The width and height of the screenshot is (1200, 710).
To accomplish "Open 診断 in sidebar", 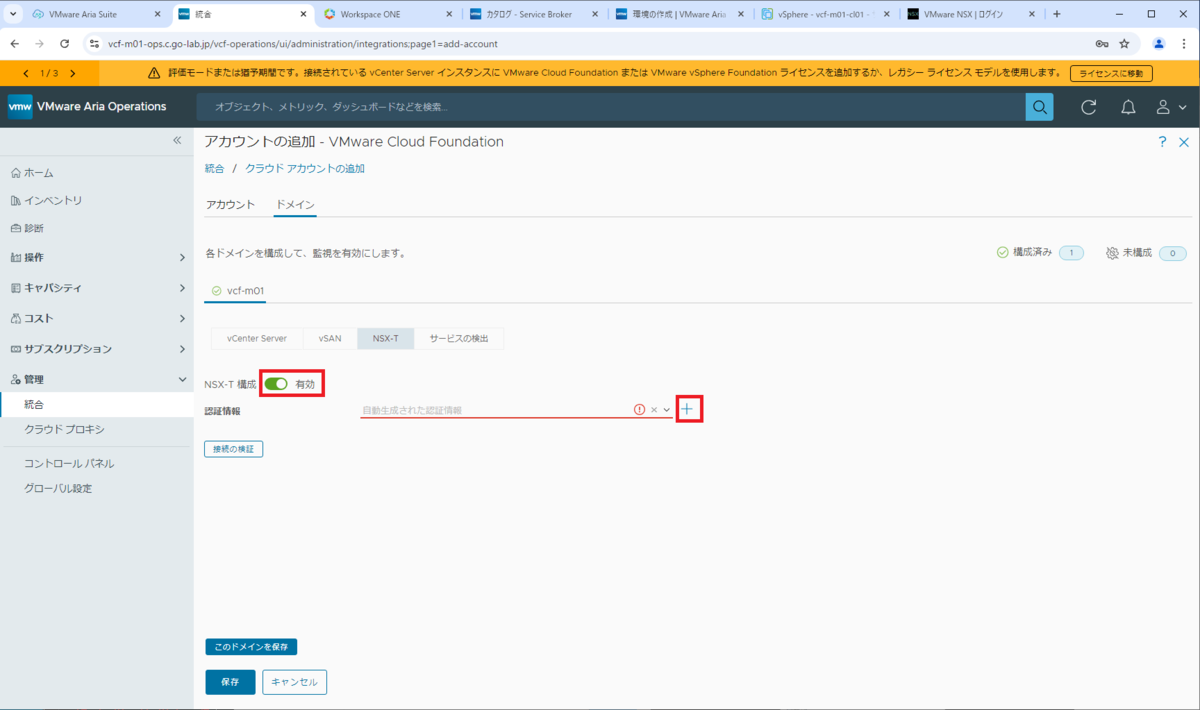I will point(27,228).
